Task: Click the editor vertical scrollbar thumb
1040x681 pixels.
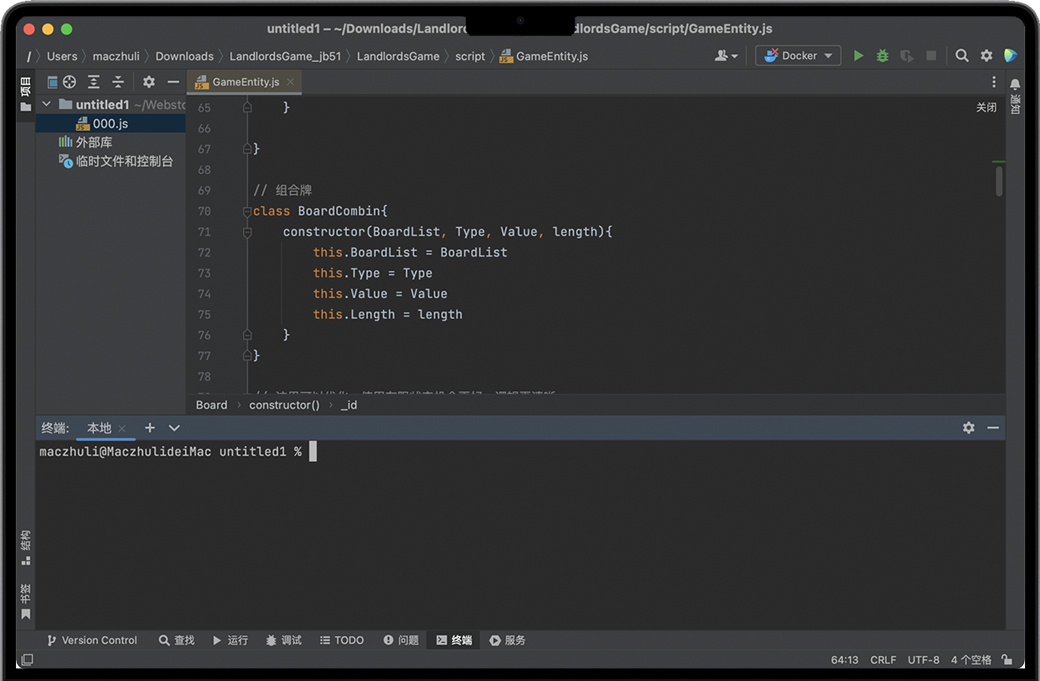Action: (x=999, y=181)
